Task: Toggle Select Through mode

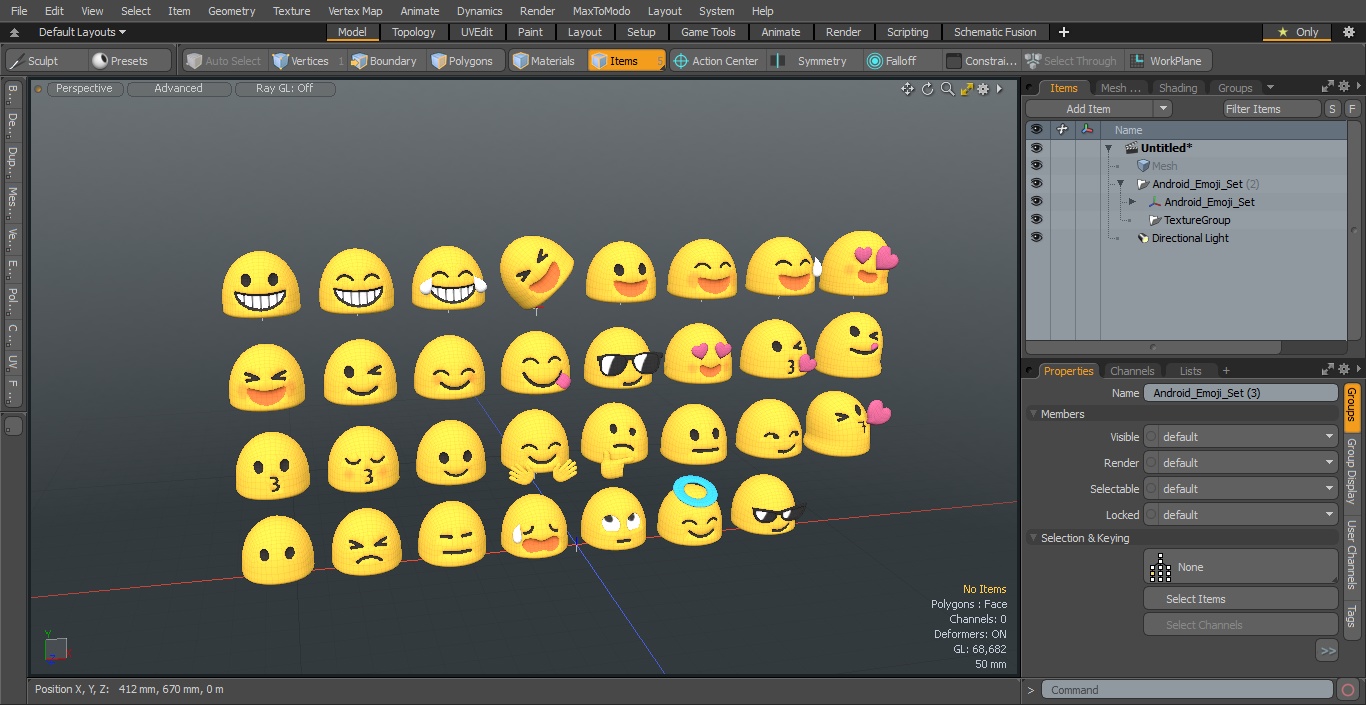Action: tap(1071, 61)
